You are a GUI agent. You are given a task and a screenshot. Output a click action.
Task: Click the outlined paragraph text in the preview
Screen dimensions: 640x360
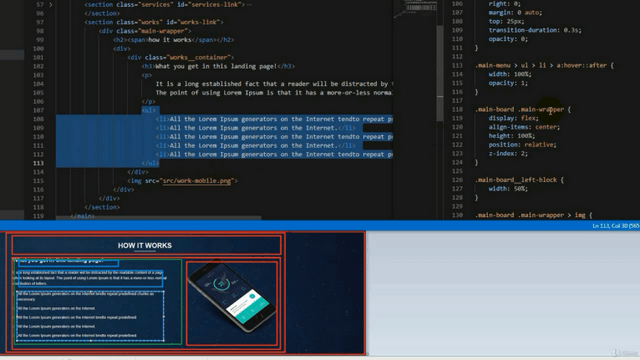[x=89, y=278]
